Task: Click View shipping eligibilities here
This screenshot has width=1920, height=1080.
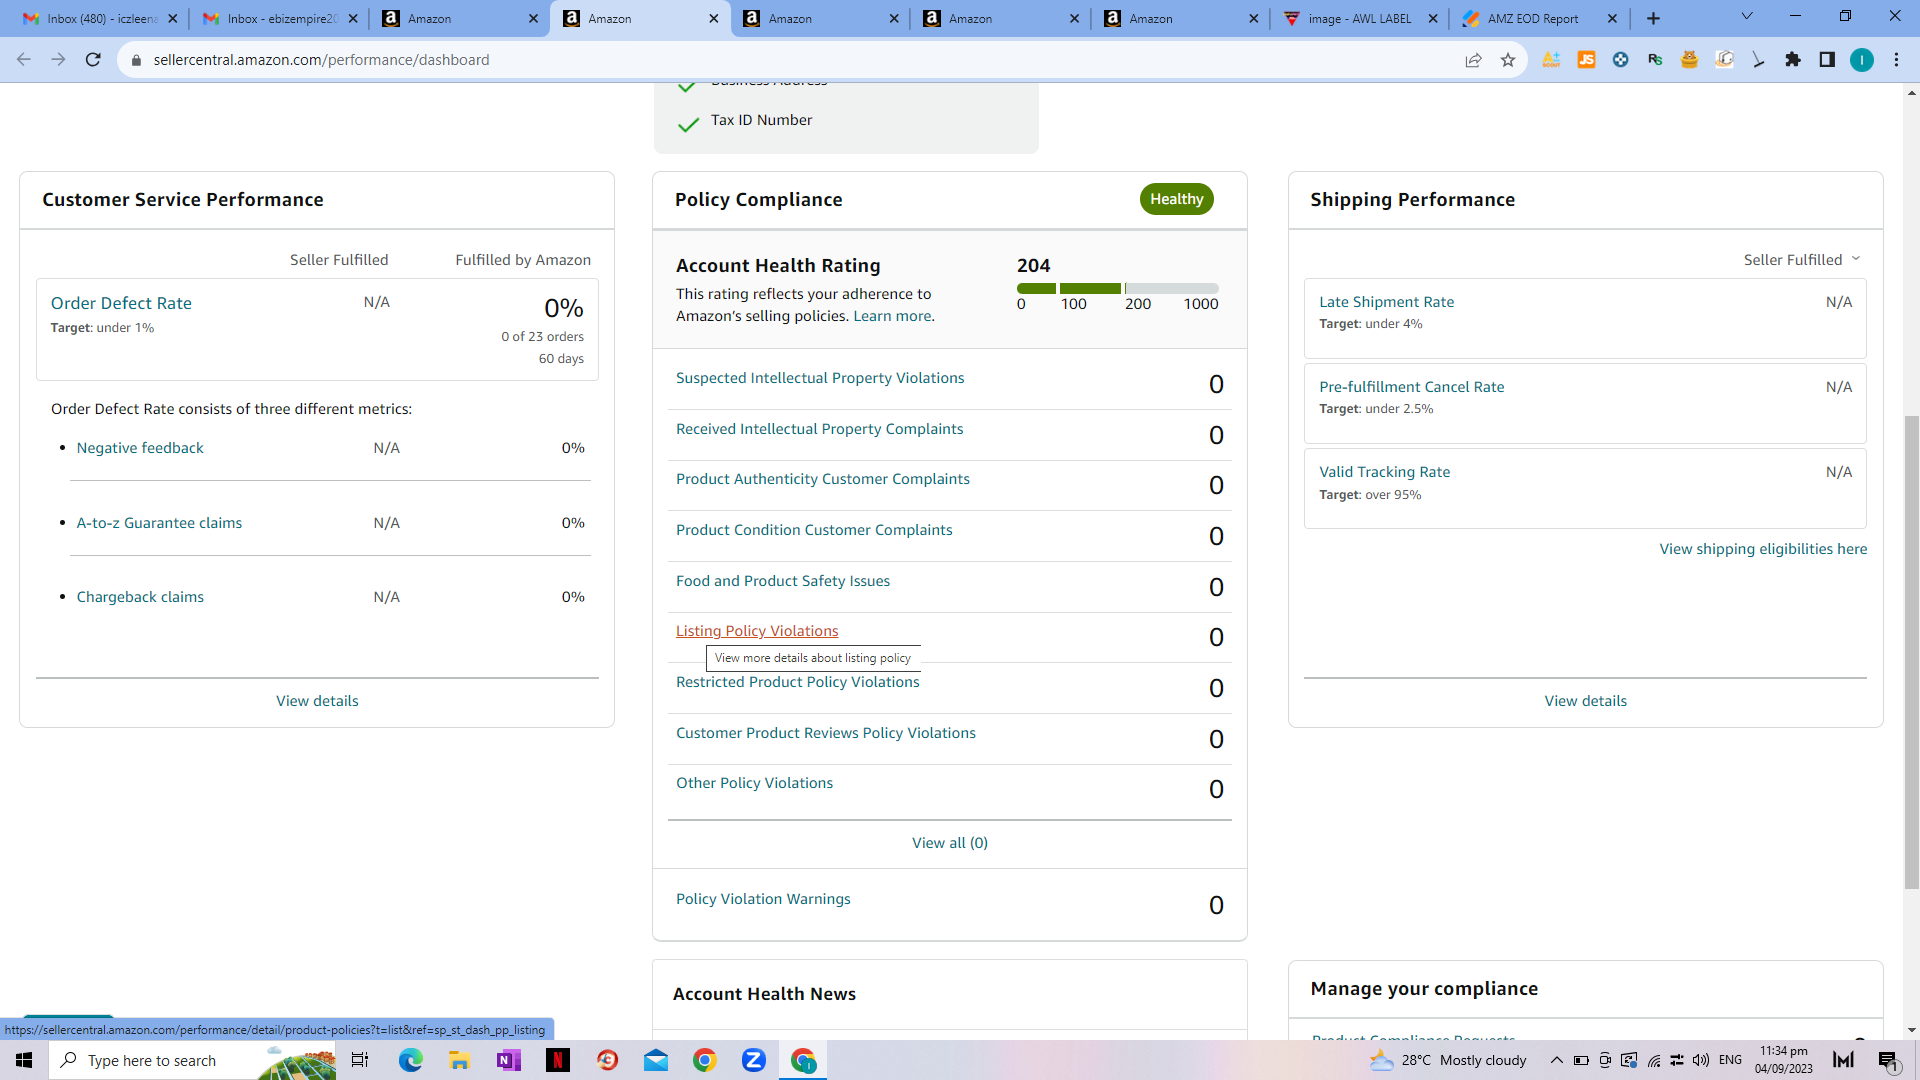Action: pyautogui.click(x=1763, y=549)
